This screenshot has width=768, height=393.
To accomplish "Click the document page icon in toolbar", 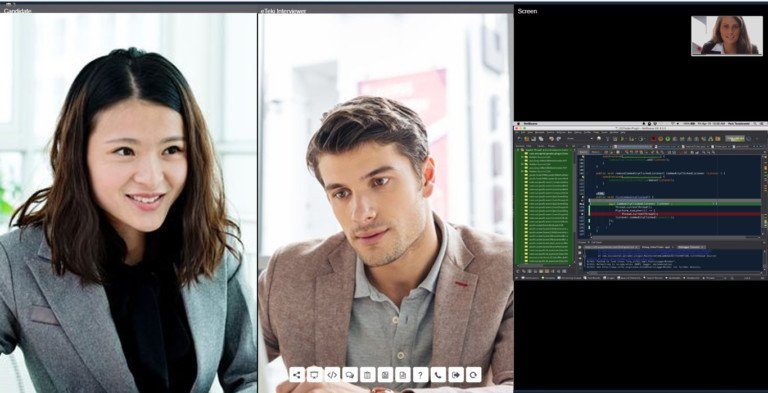I will 403,375.
